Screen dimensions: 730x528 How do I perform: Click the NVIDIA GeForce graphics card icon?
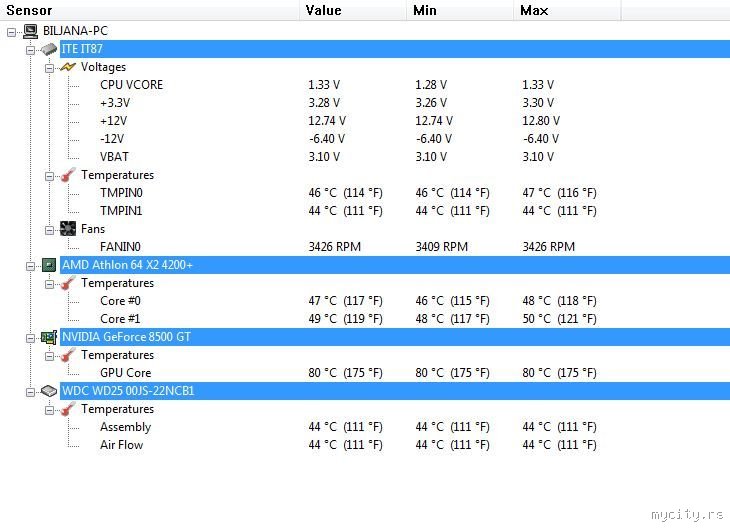tap(49, 337)
